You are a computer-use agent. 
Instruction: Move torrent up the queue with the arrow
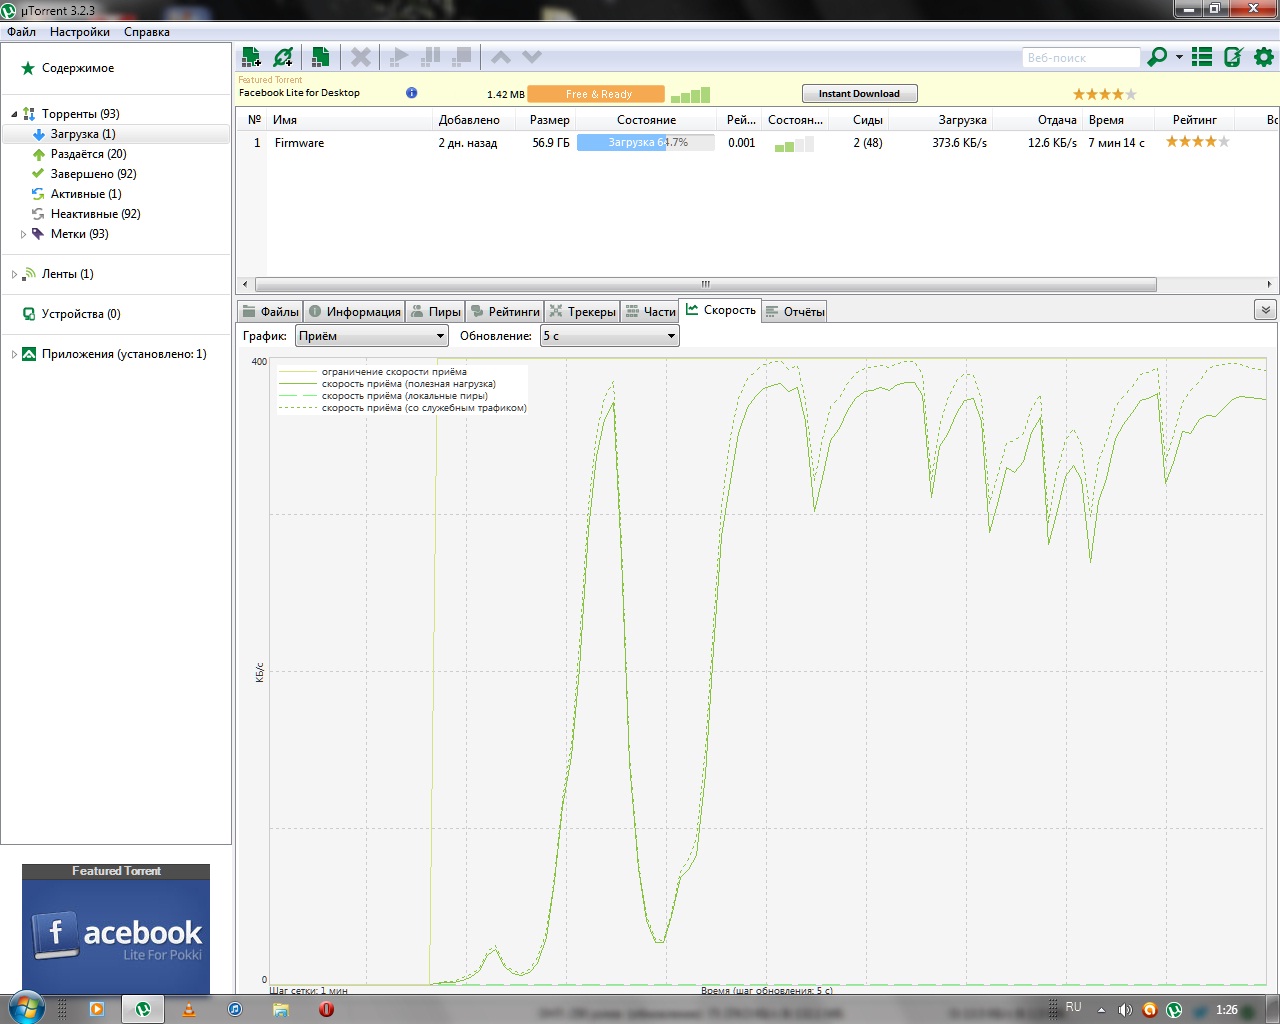(x=501, y=57)
